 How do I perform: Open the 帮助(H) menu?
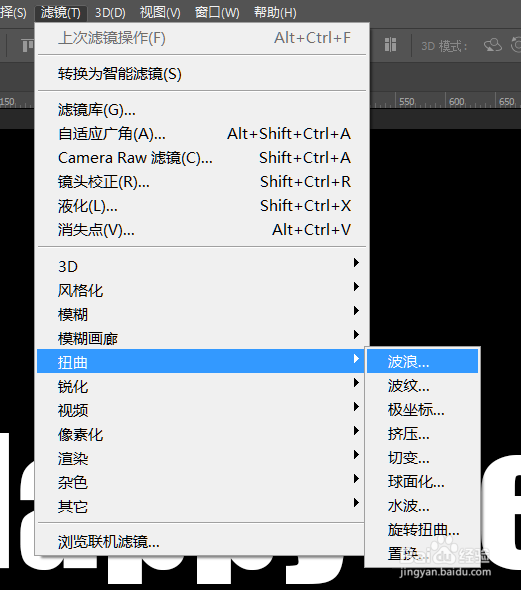point(275,13)
